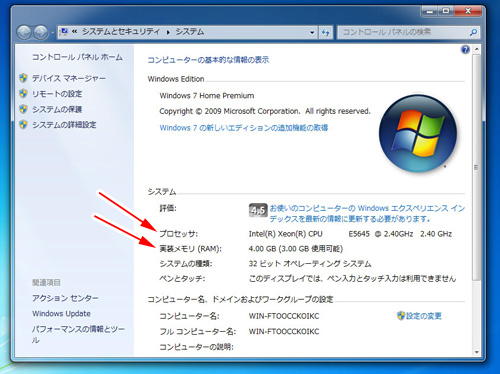Open Windows Update link in sidebar
The height and width of the screenshot is (374, 500).
[61, 314]
